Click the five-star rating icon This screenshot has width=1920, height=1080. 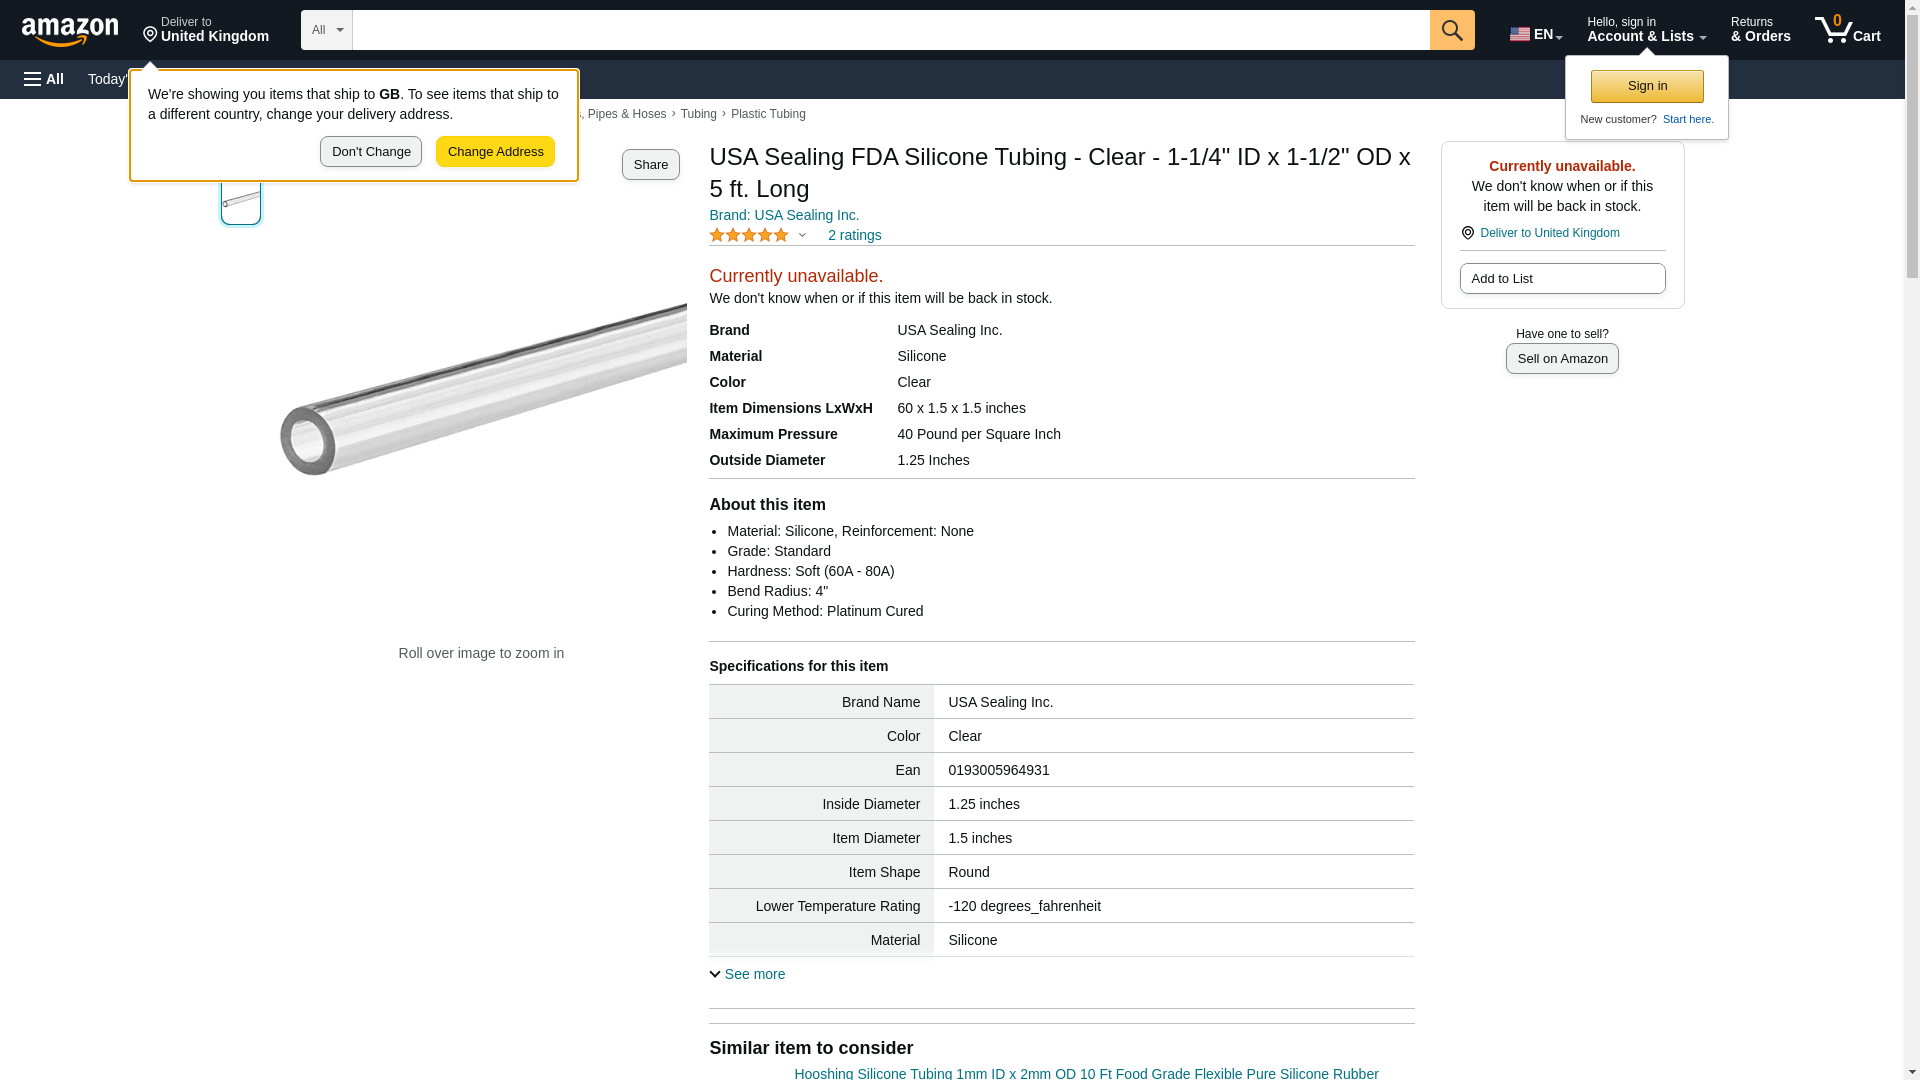point(749,235)
